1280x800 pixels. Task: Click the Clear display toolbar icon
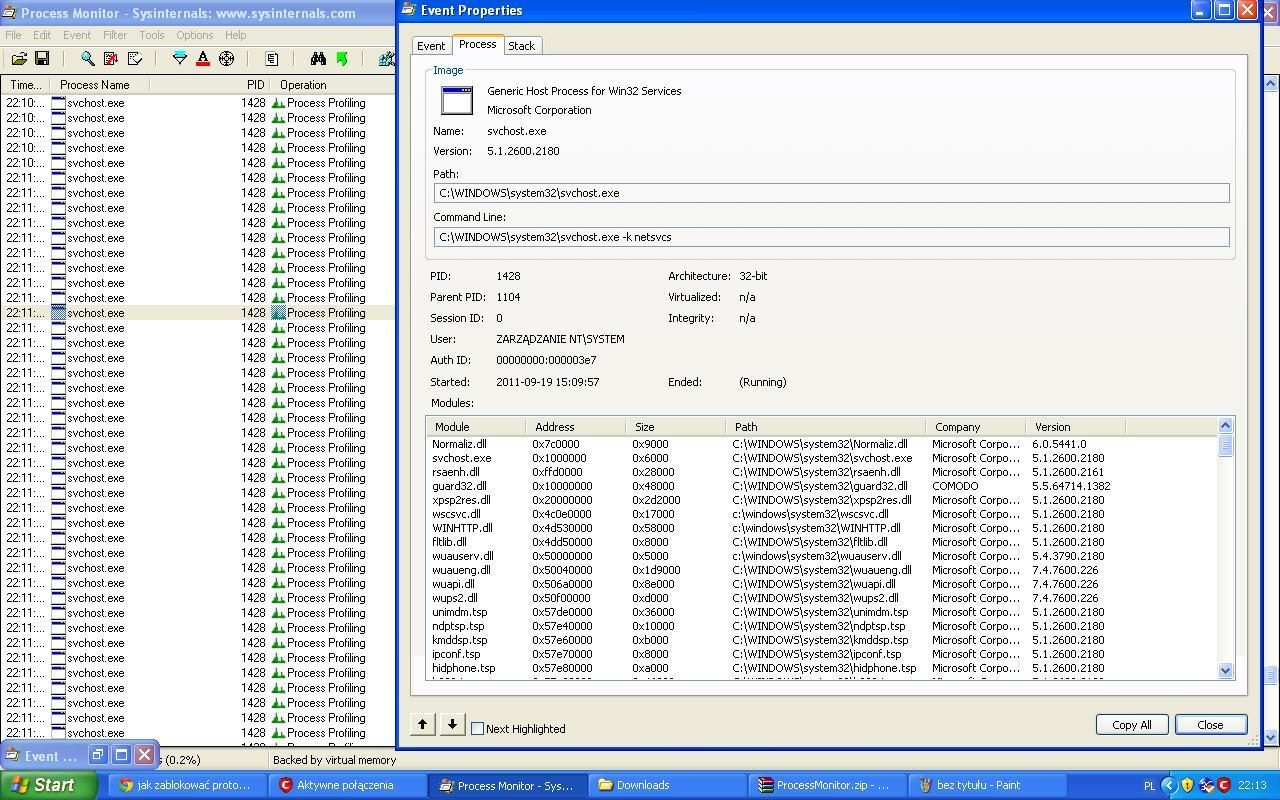pos(135,59)
